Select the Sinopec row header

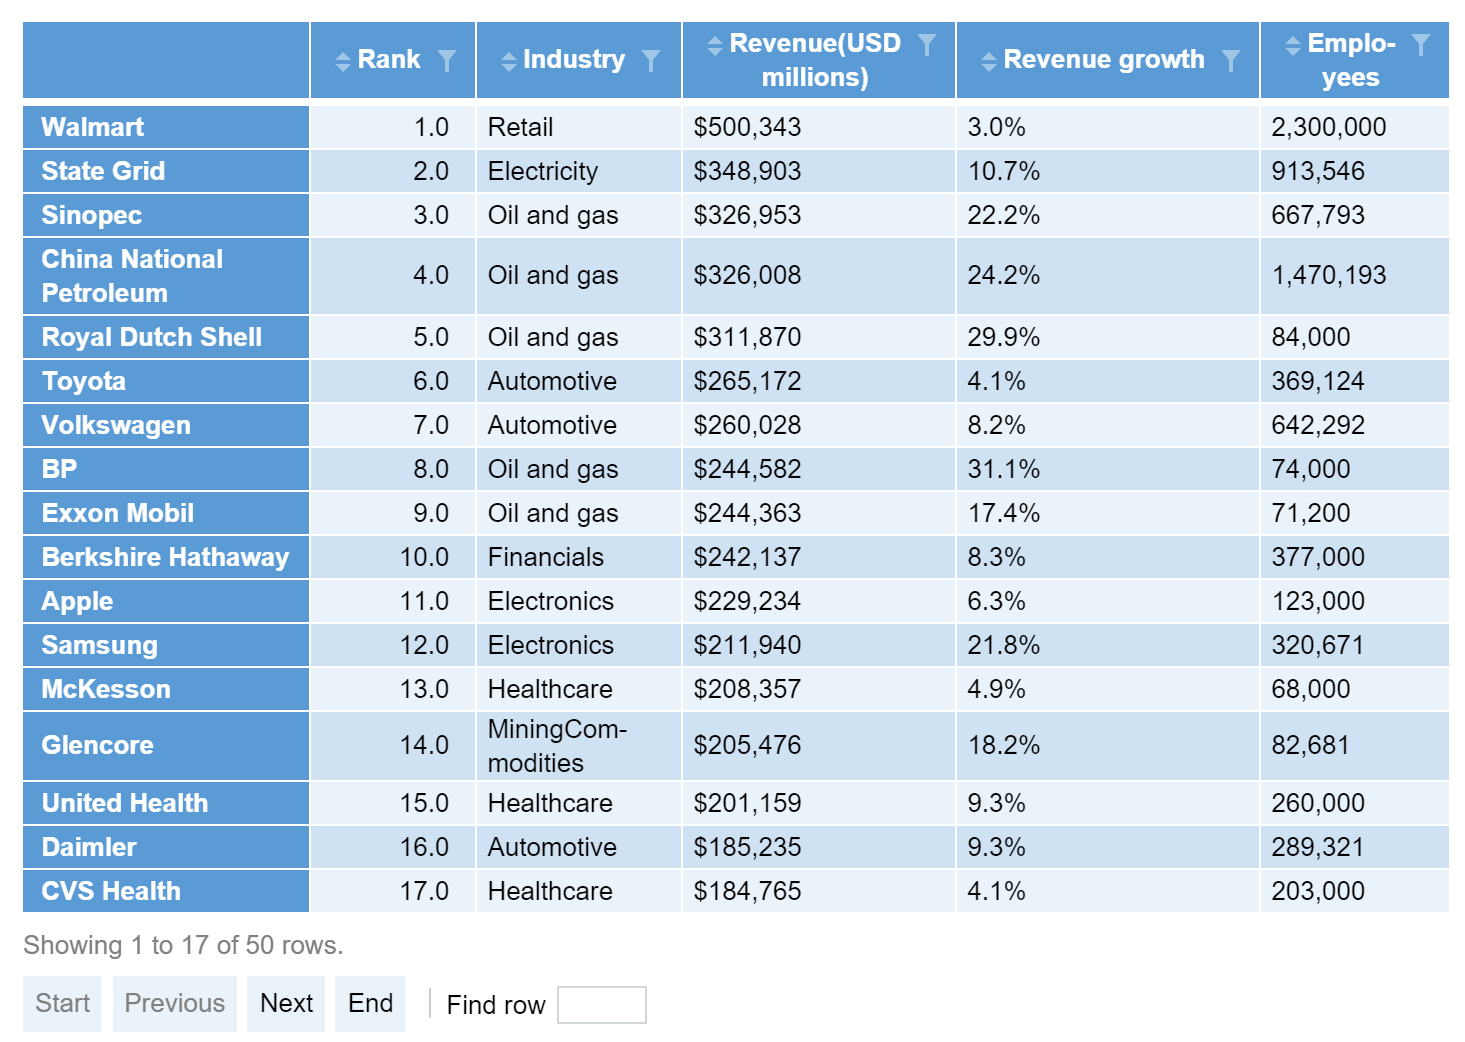coord(166,215)
